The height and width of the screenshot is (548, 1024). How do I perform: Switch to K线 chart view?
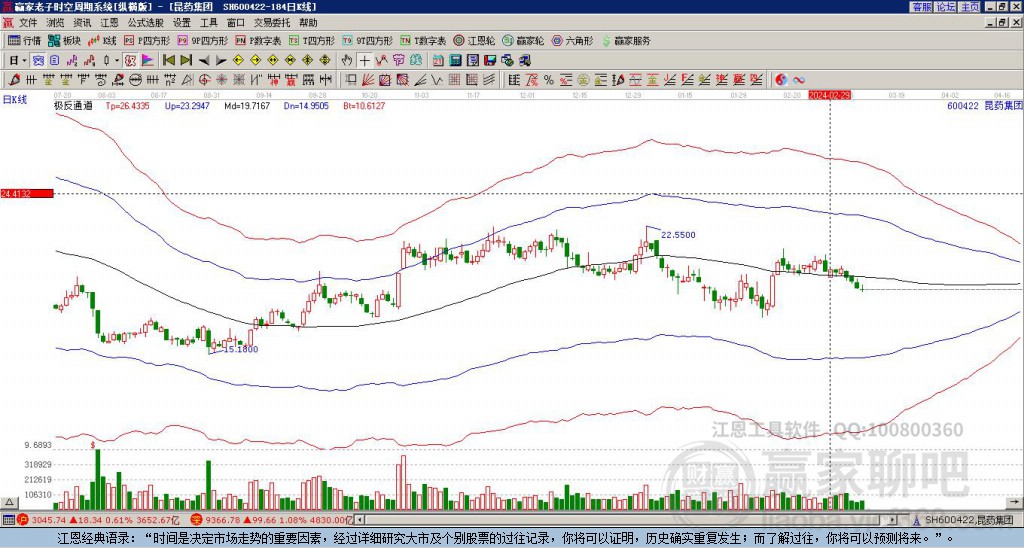tap(103, 40)
